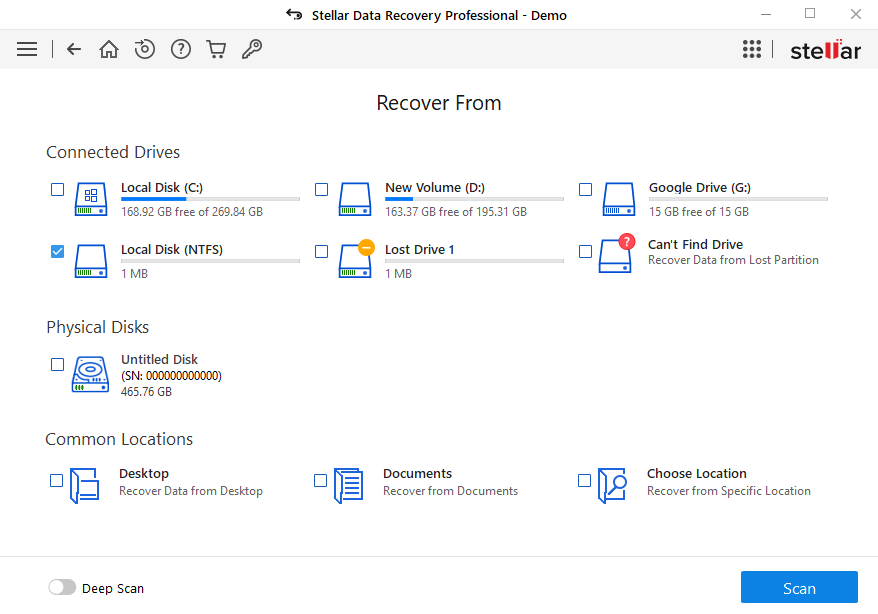Click the Stellar logo
878x614 pixels.
(825, 50)
